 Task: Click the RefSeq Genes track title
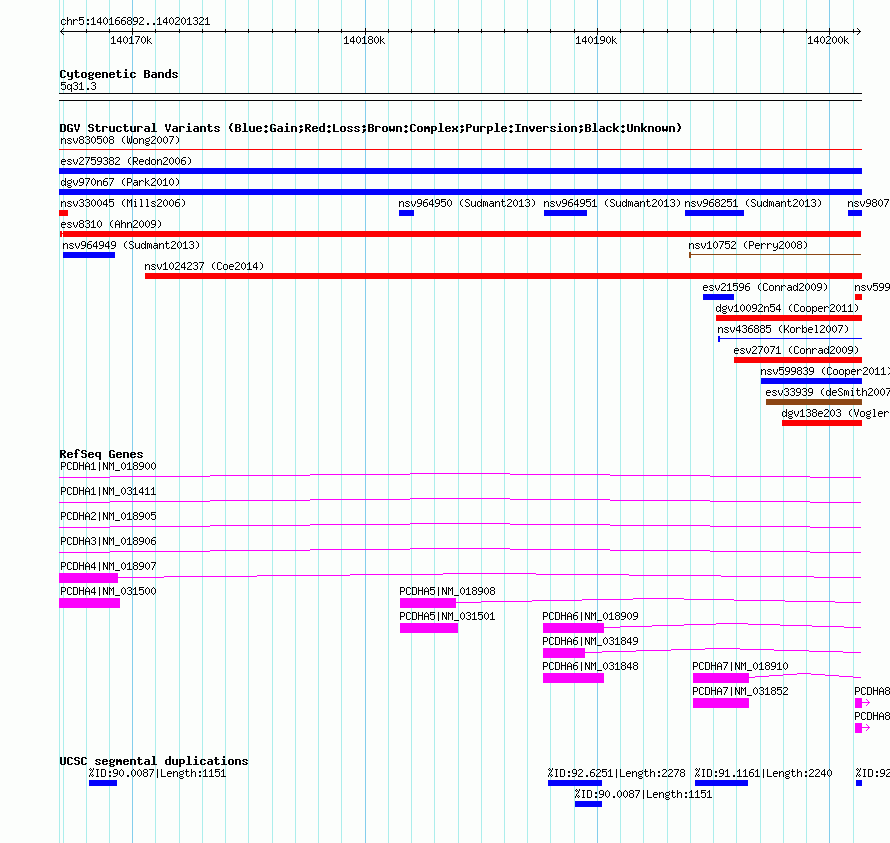102,454
